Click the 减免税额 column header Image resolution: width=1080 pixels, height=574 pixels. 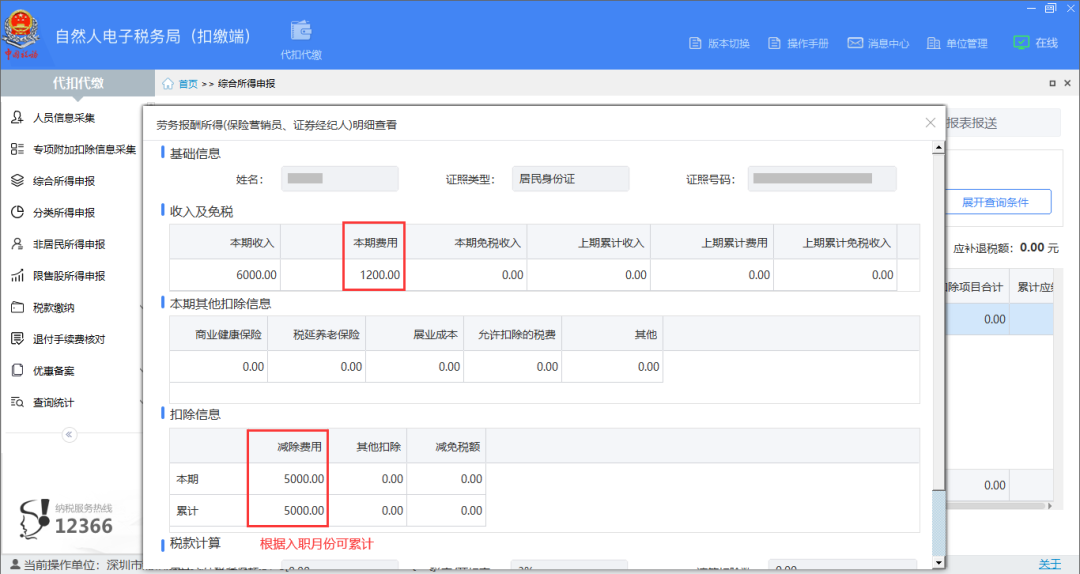[x=457, y=447]
